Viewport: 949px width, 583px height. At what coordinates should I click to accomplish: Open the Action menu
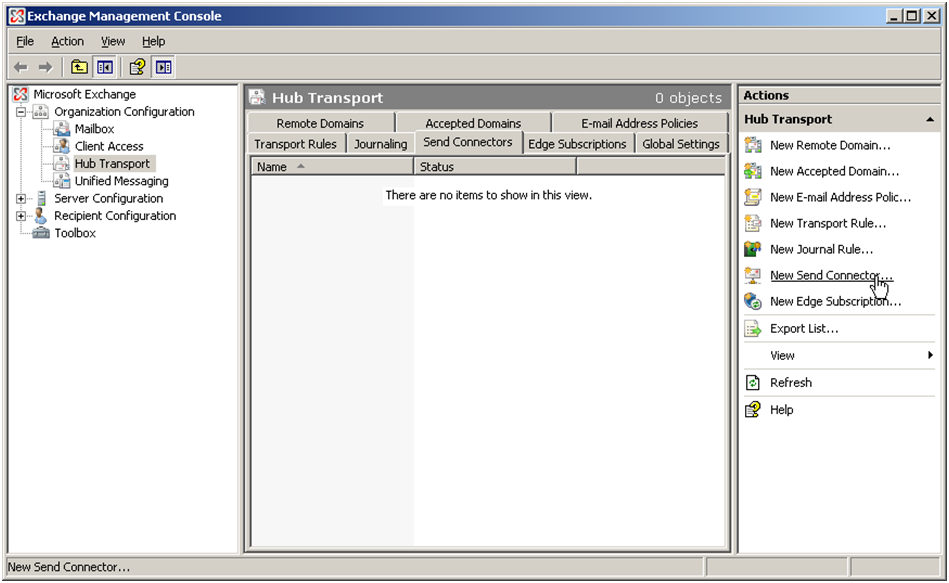click(x=67, y=41)
